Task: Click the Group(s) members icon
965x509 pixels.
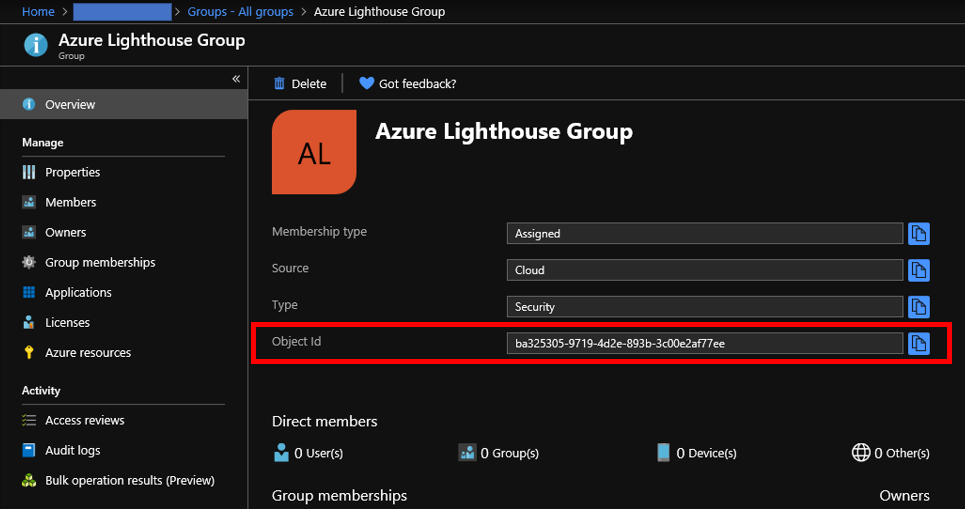Action: [x=467, y=452]
